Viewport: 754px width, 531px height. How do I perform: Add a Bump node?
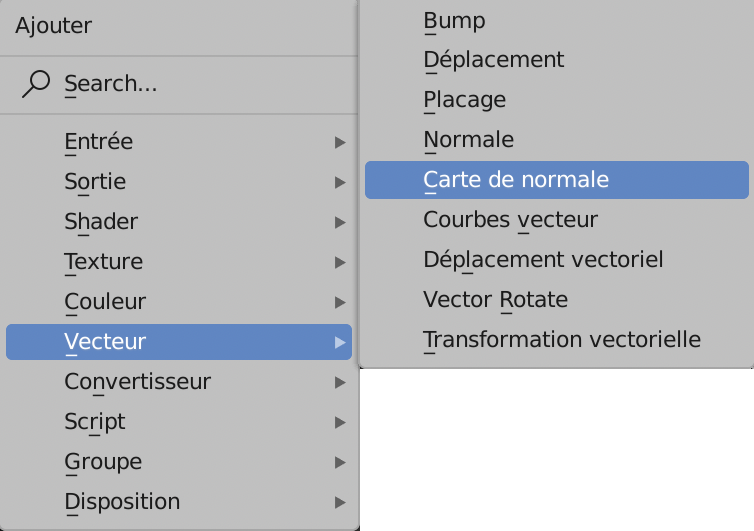coord(455,20)
